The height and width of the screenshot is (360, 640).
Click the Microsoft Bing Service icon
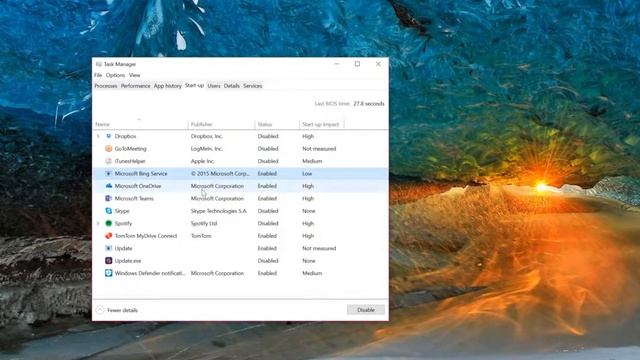pyautogui.click(x=109, y=173)
